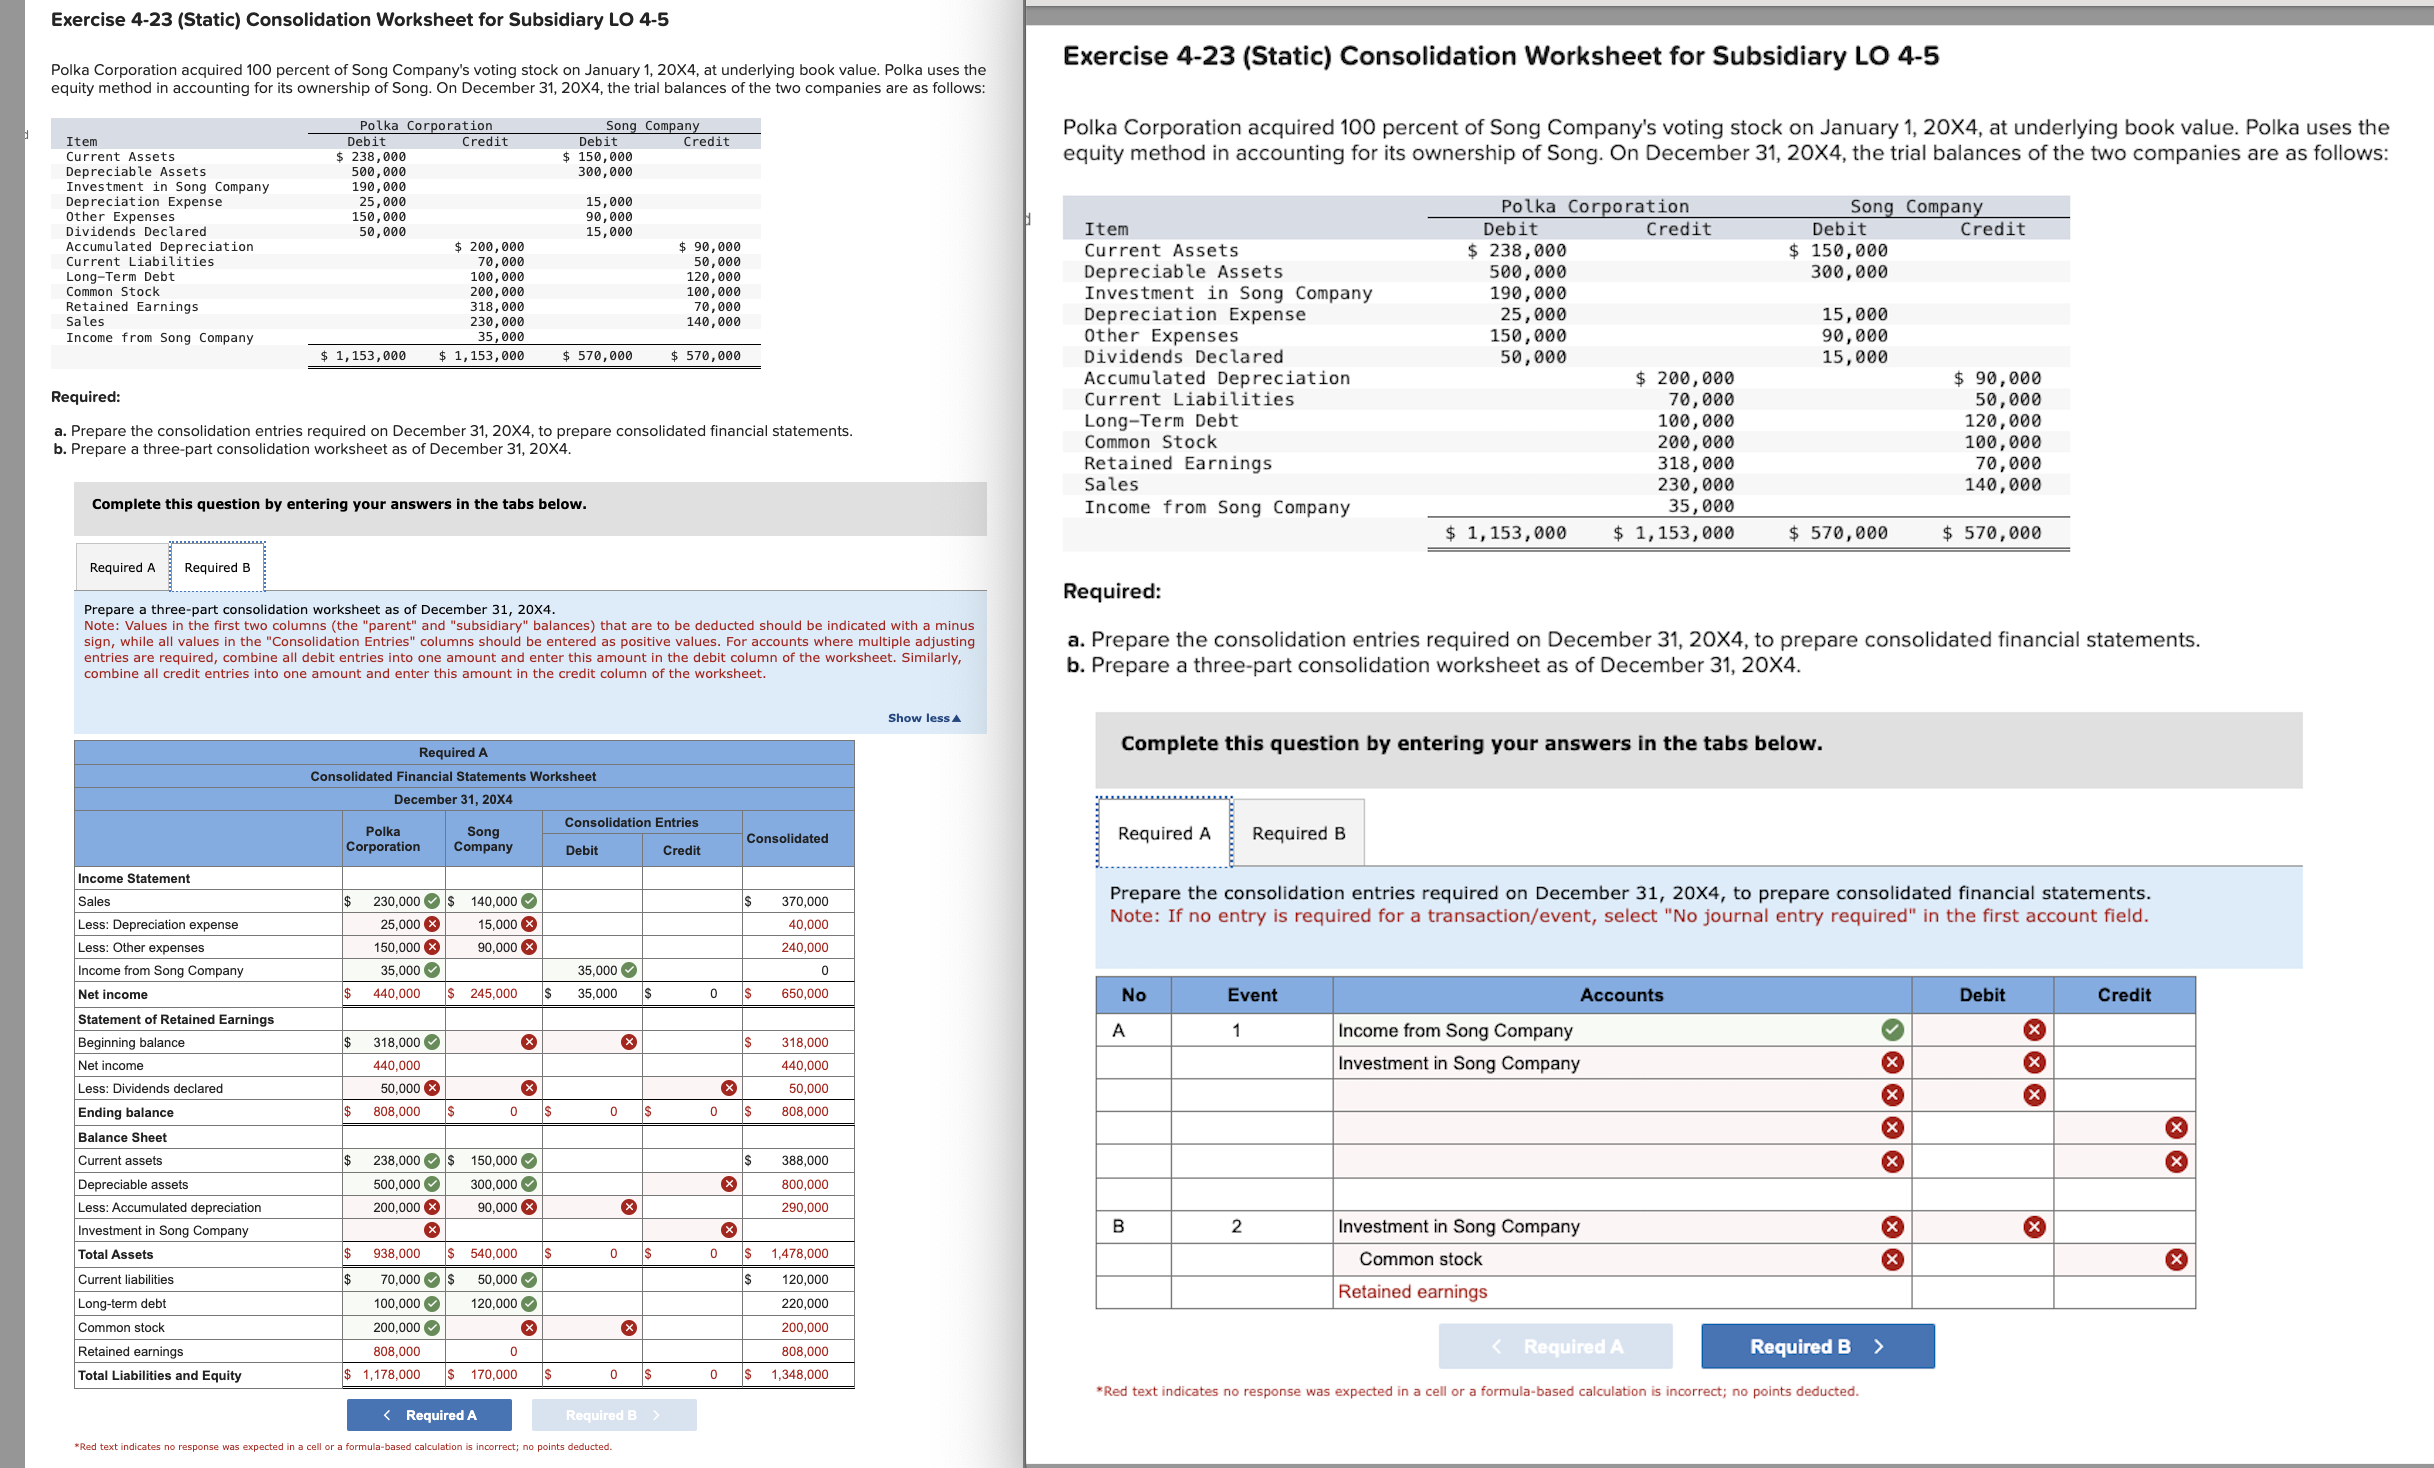Image resolution: width=2434 pixels, height=1468 pixels.
Task: Click green check beside Song long-term debt 120,000
Action: 529,1303
